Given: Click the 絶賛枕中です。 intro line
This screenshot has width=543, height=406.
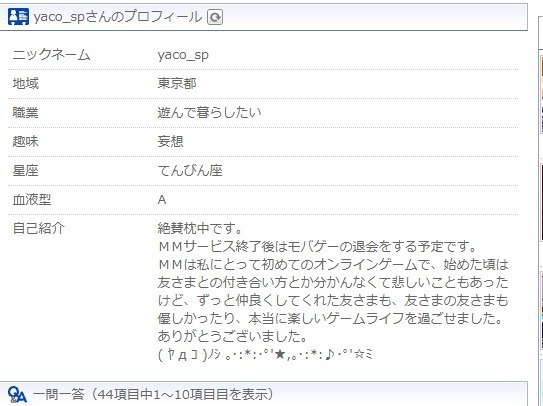Looking at the screenshot, I should pyautogui.click(x=200, y=228).
